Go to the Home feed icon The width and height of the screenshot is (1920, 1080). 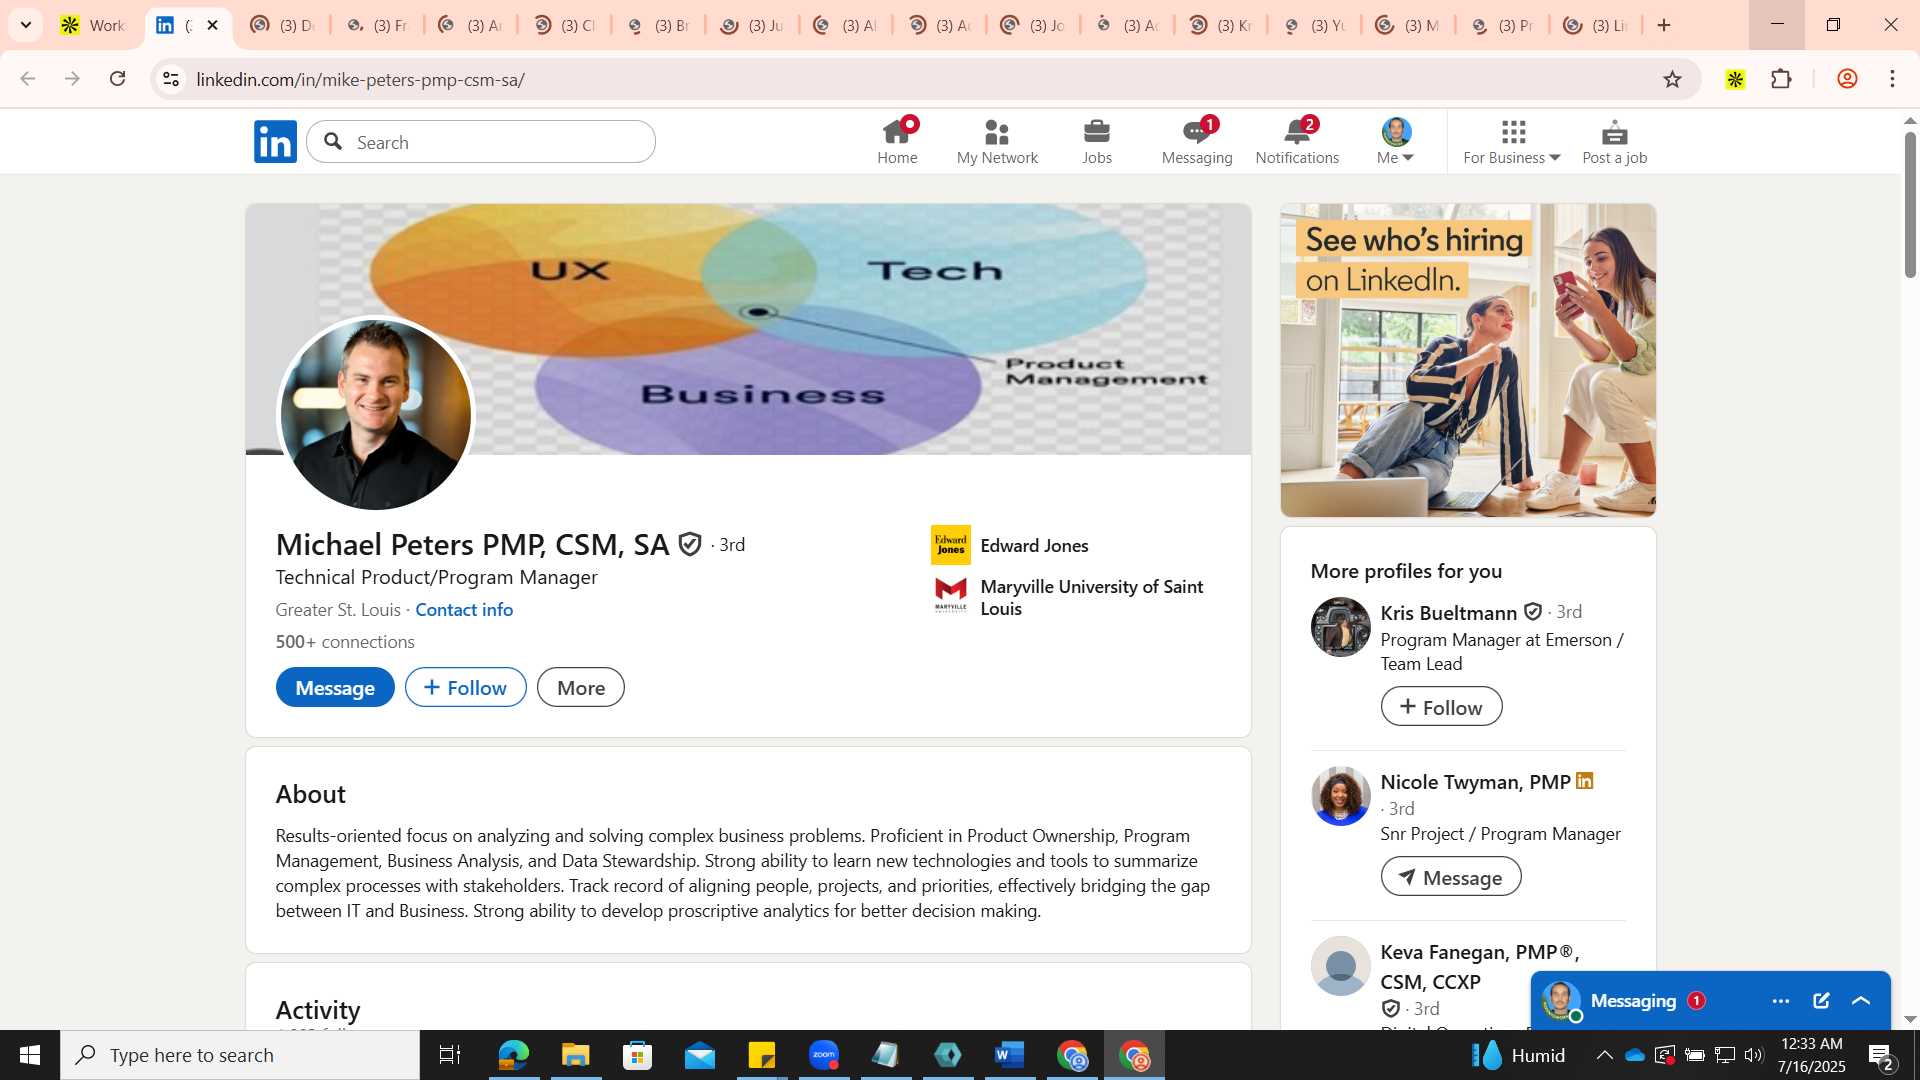click(897, 141)
